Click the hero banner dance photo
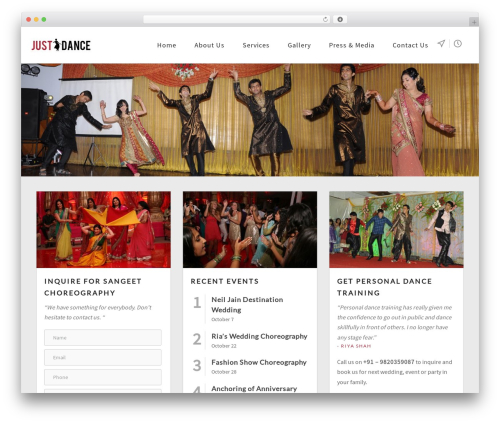 [x=250, y=120]
